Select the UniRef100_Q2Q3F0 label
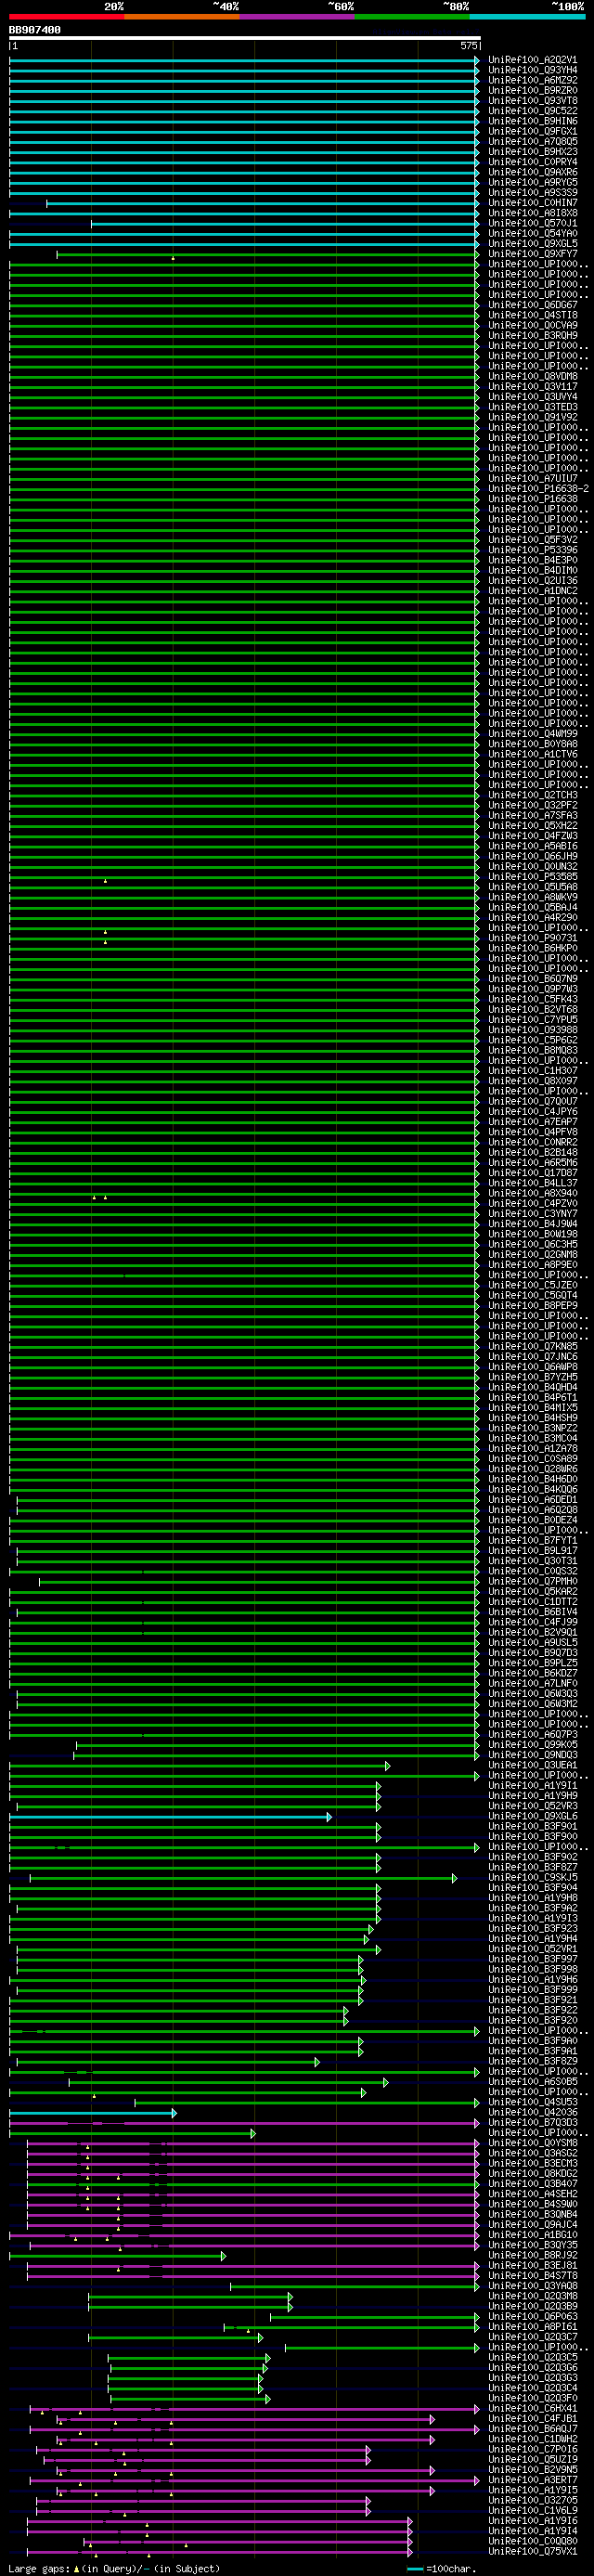Viewport: 594px width, 2576px height. coord(532,2398)
